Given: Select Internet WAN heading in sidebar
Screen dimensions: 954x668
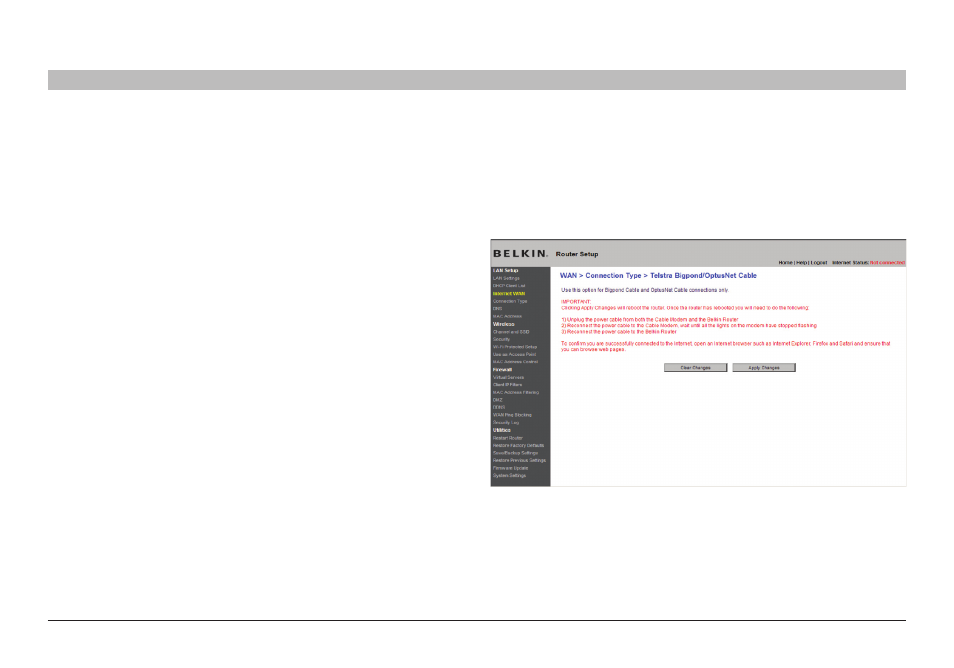Looking at the screenshot, I should [x=509, y=293].
